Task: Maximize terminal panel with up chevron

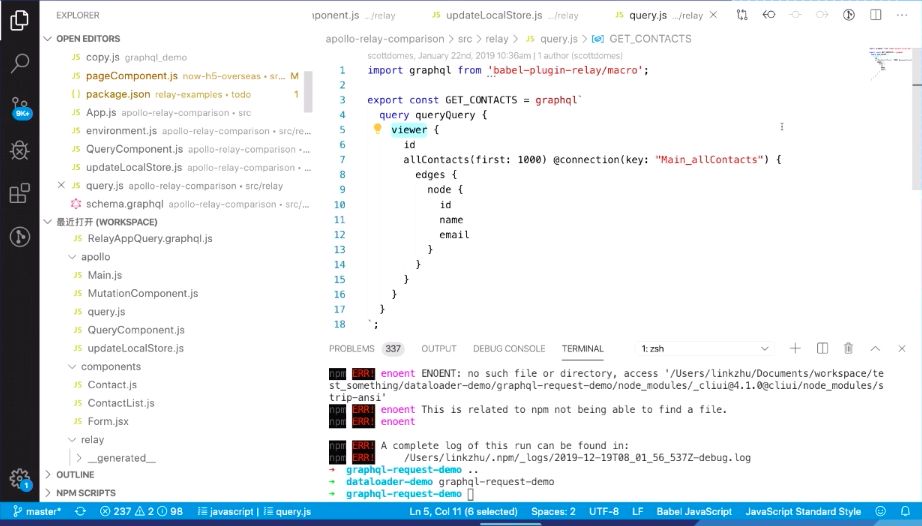Action: tap(875, 349)
